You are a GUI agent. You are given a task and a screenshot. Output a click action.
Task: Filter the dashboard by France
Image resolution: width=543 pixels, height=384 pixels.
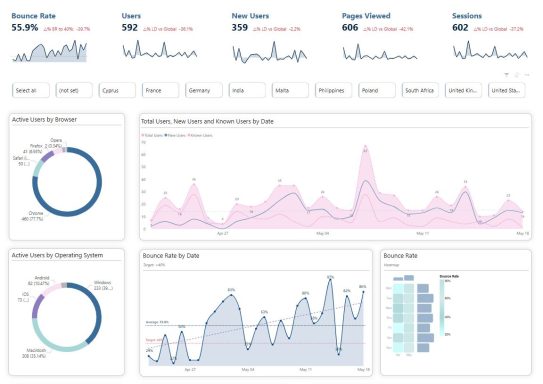tap(161, 90)
